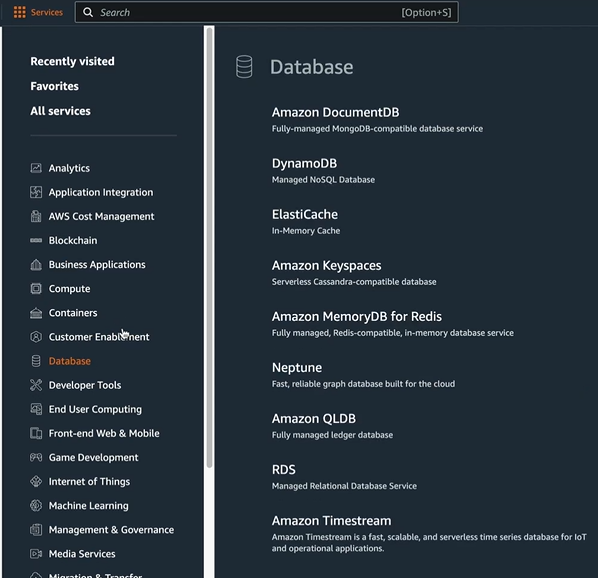Screen dimensions: 598x578
Task: Click 'Managed Relational Database Service' text
Action: point(344,486)
